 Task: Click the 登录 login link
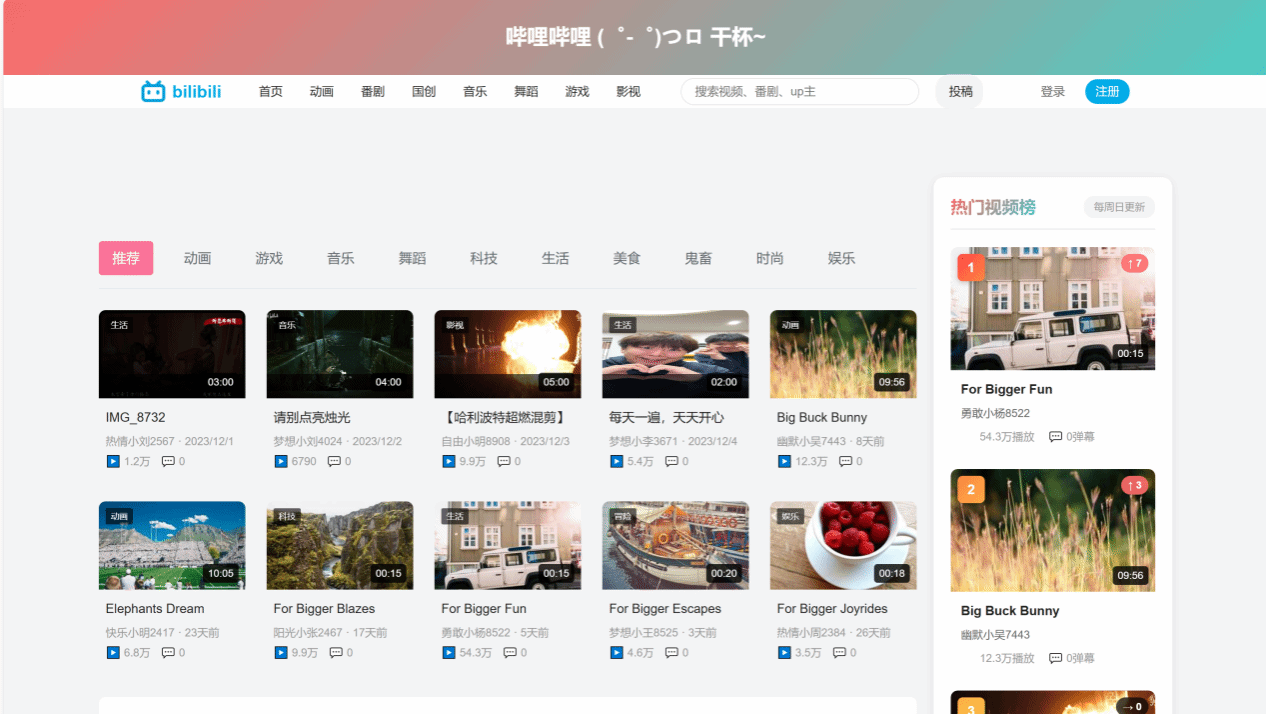pyautogui.click(x=1052, y=92)
